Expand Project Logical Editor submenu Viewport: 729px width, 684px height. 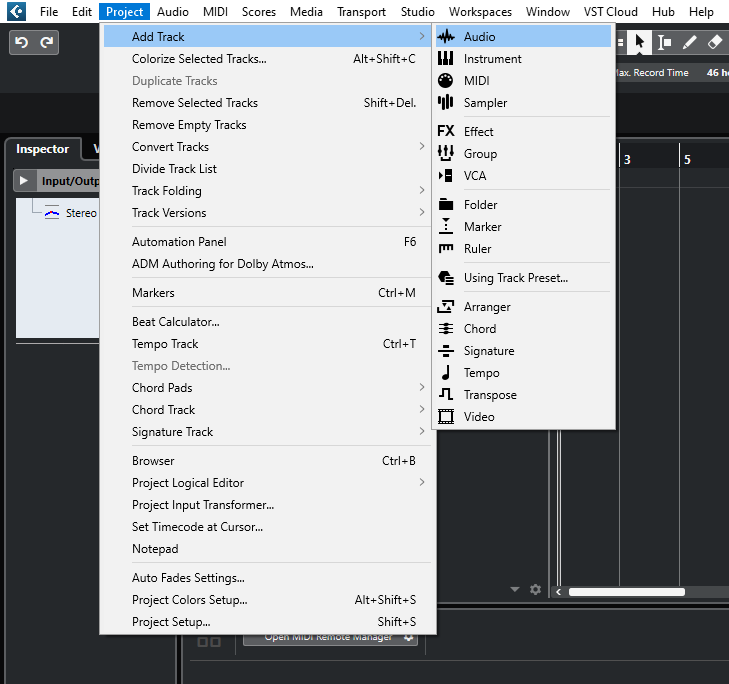coord(422,482)
